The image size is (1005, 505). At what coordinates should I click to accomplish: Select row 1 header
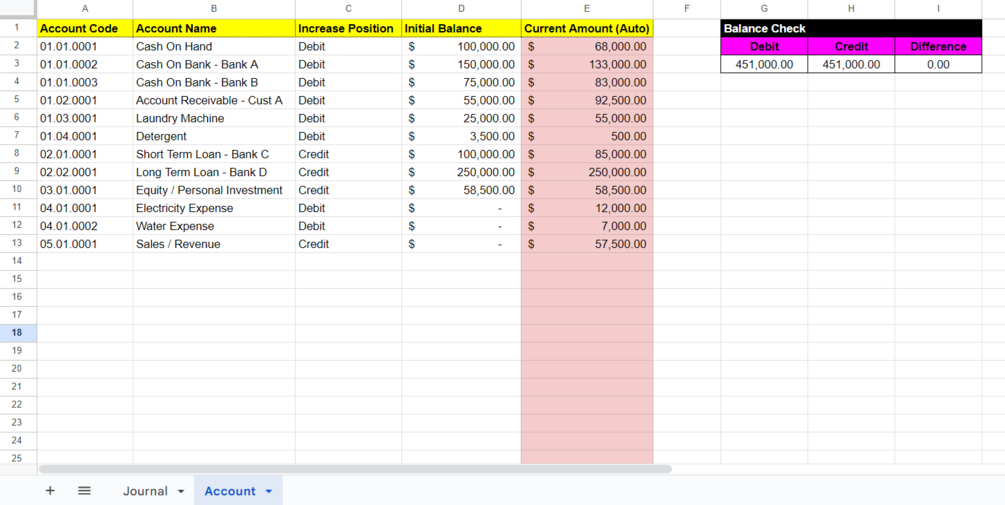(x=18, y=28)
